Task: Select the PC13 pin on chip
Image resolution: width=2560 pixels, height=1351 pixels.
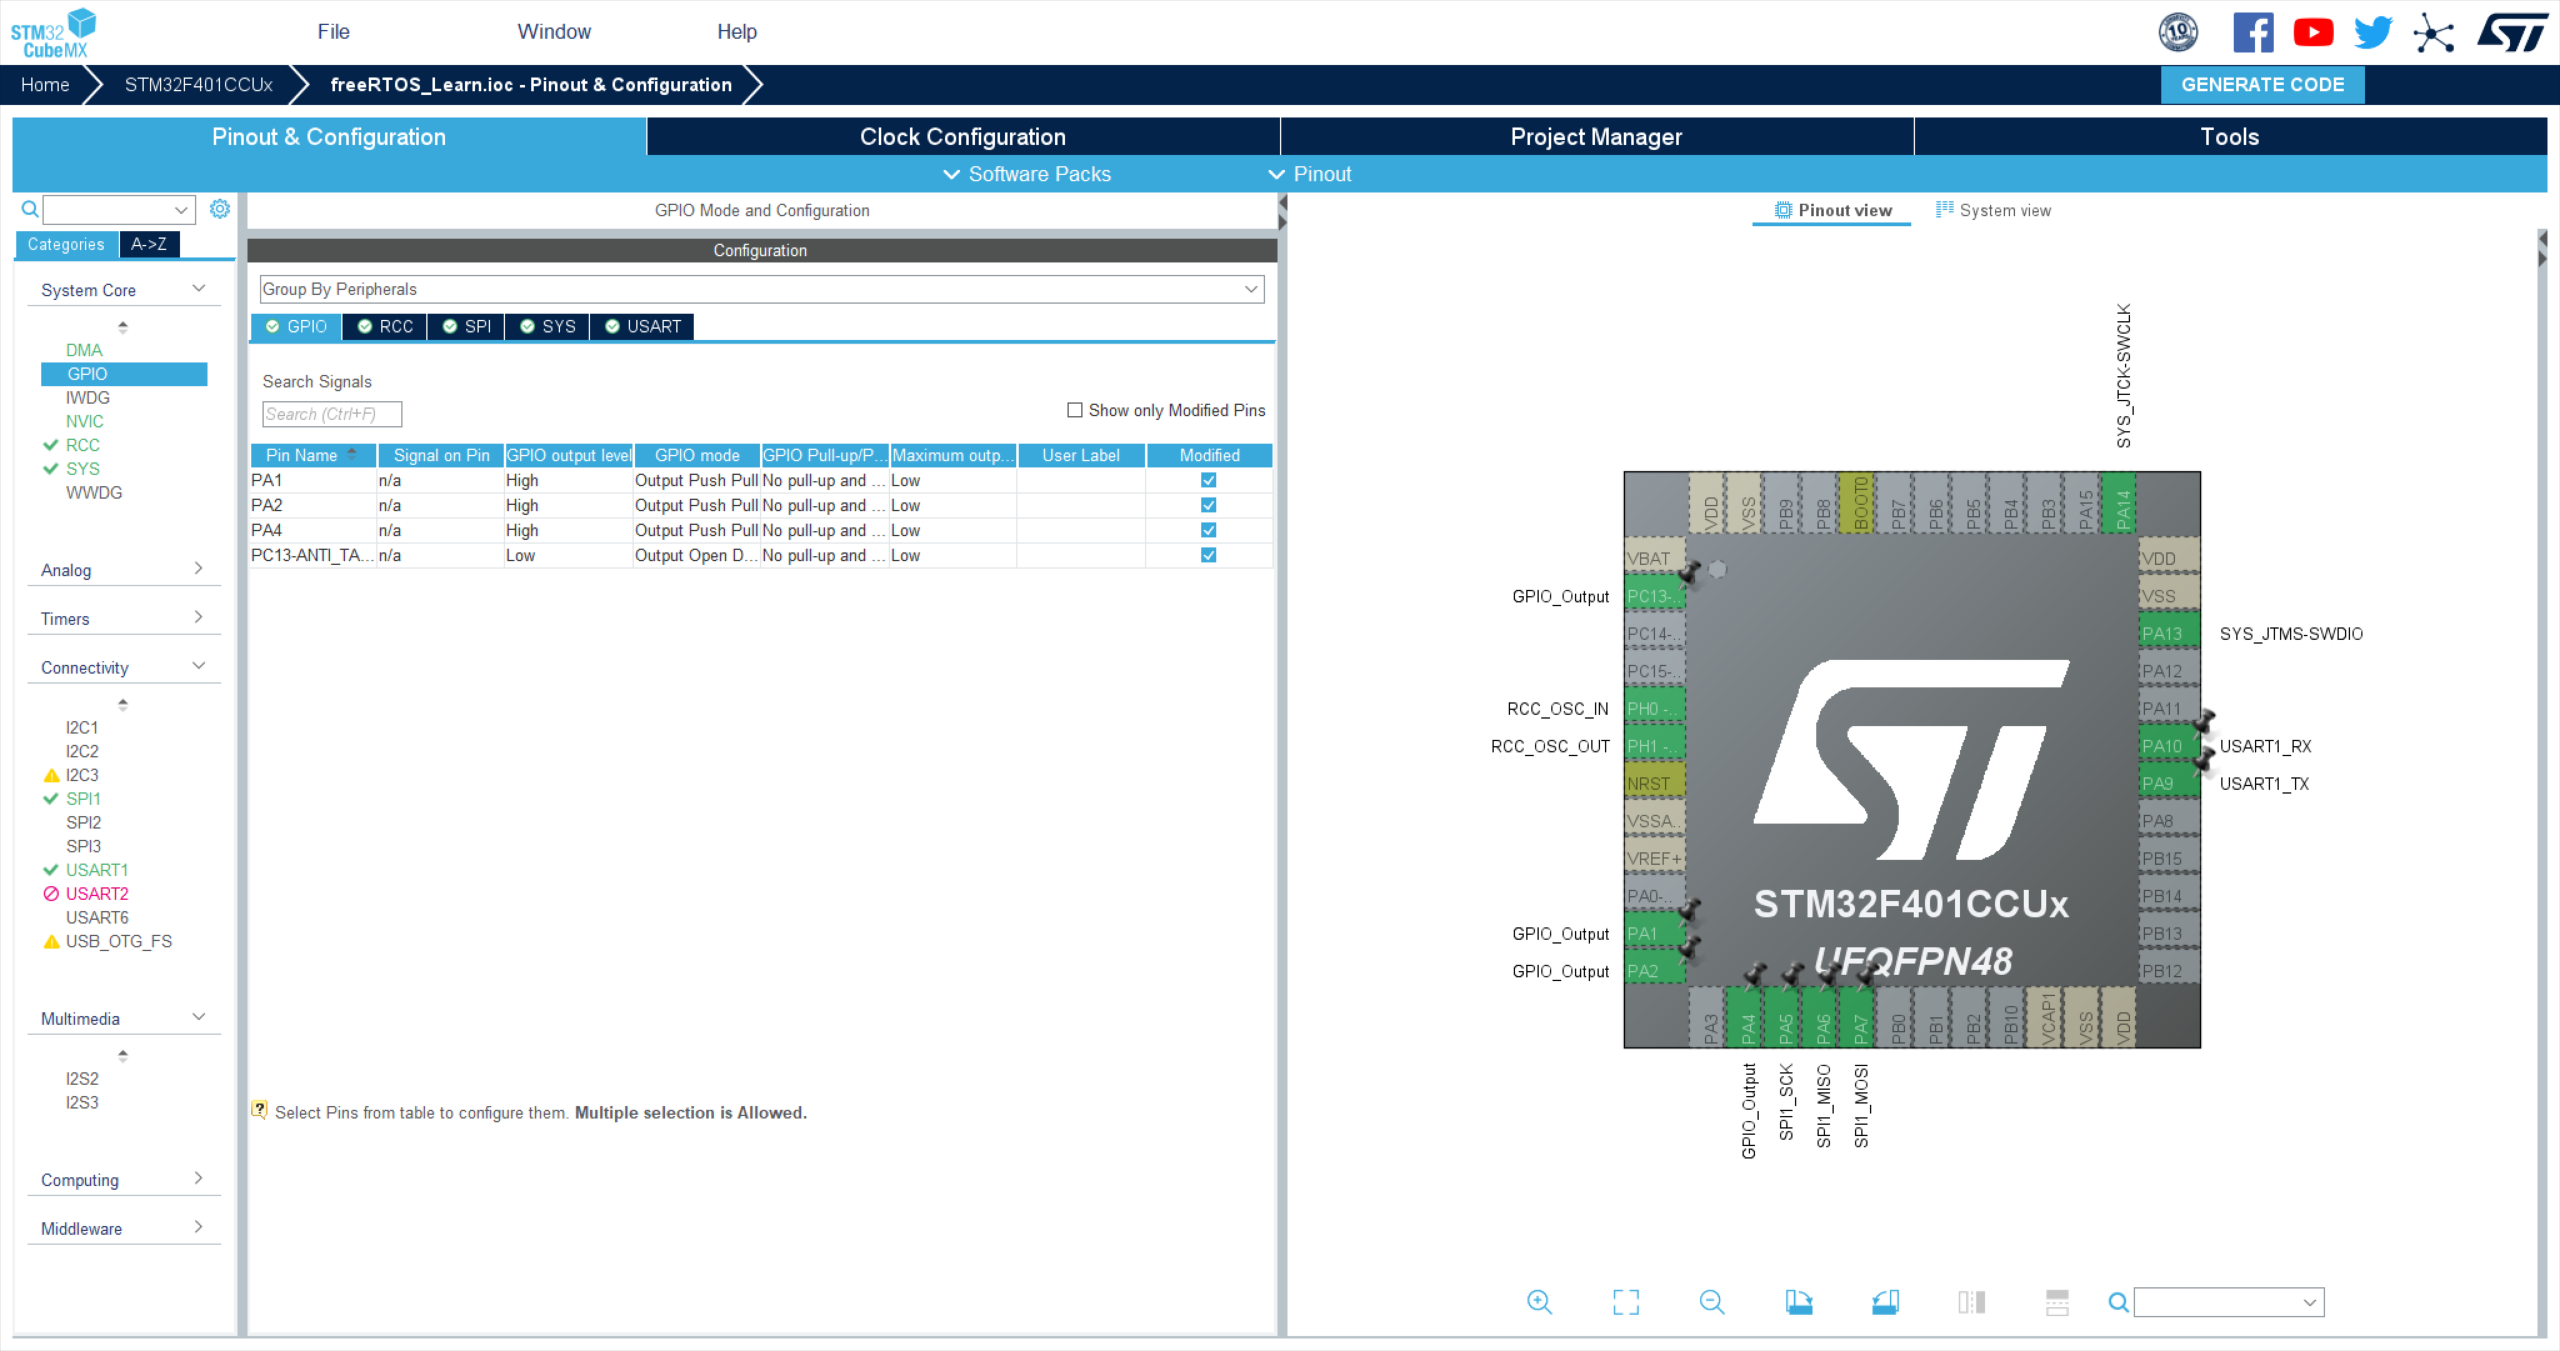Action: [x=1654, y=596]
